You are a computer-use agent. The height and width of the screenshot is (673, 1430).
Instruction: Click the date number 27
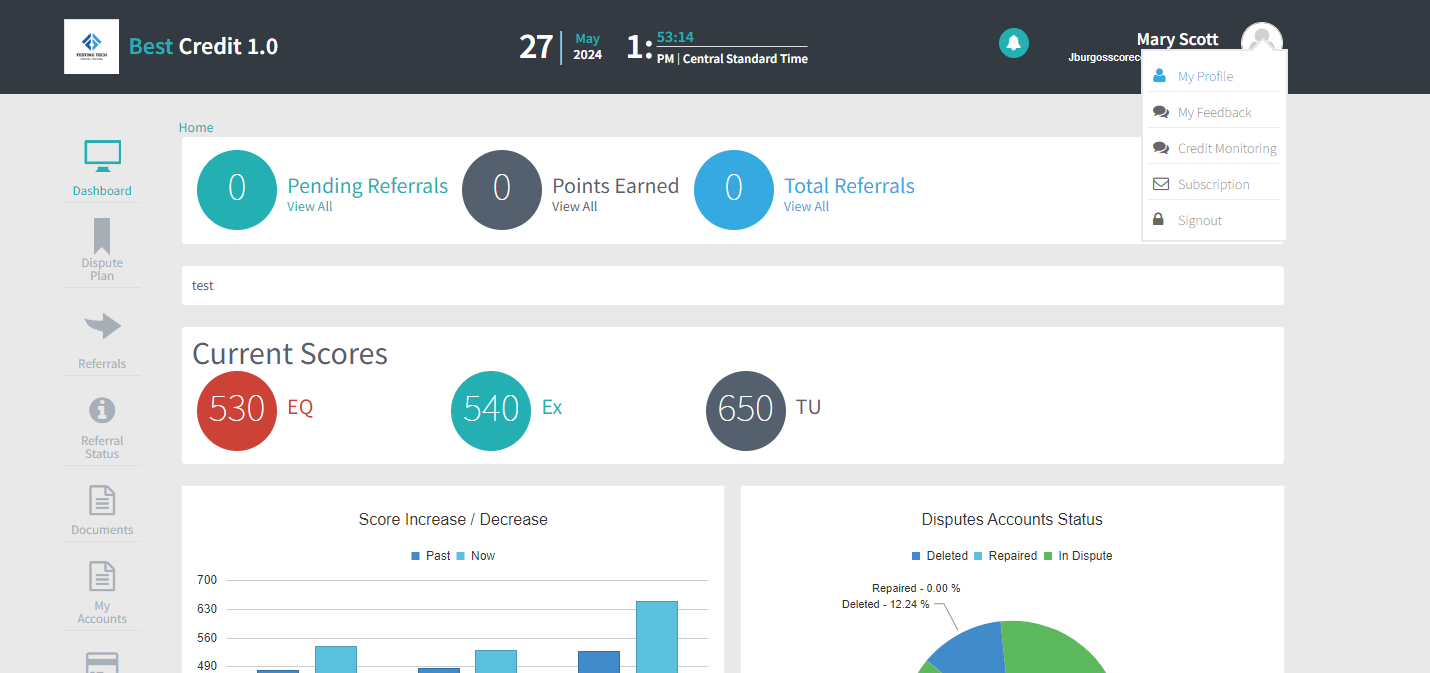point(536,47)
